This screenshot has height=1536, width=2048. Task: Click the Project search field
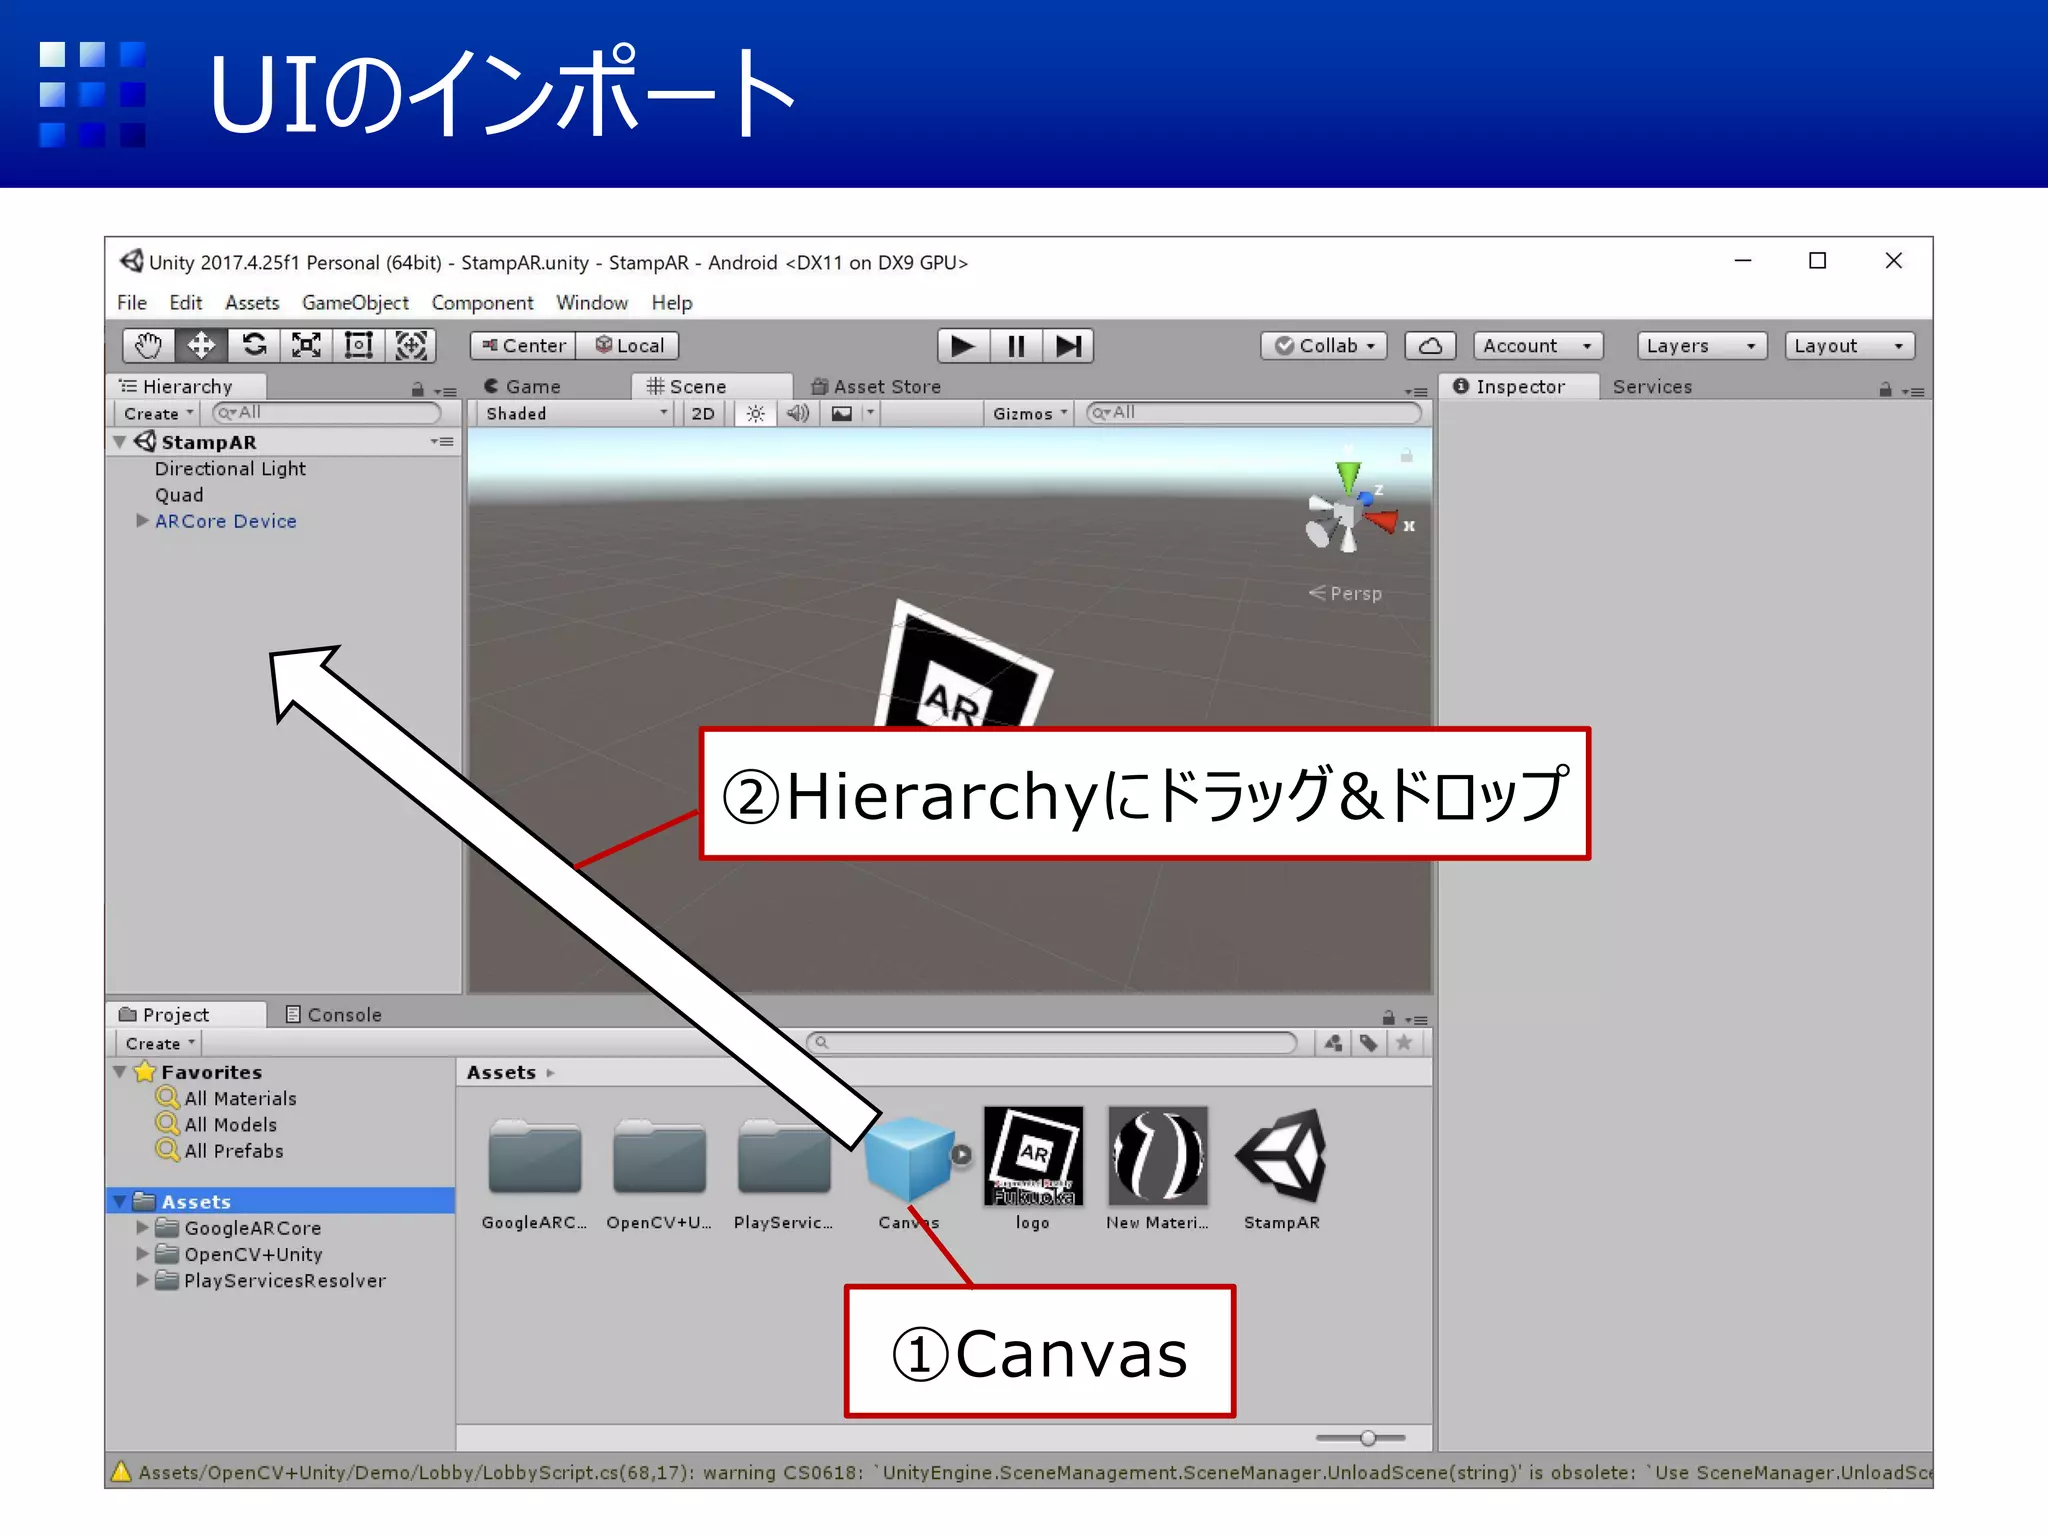(x=1052, y=1043)
